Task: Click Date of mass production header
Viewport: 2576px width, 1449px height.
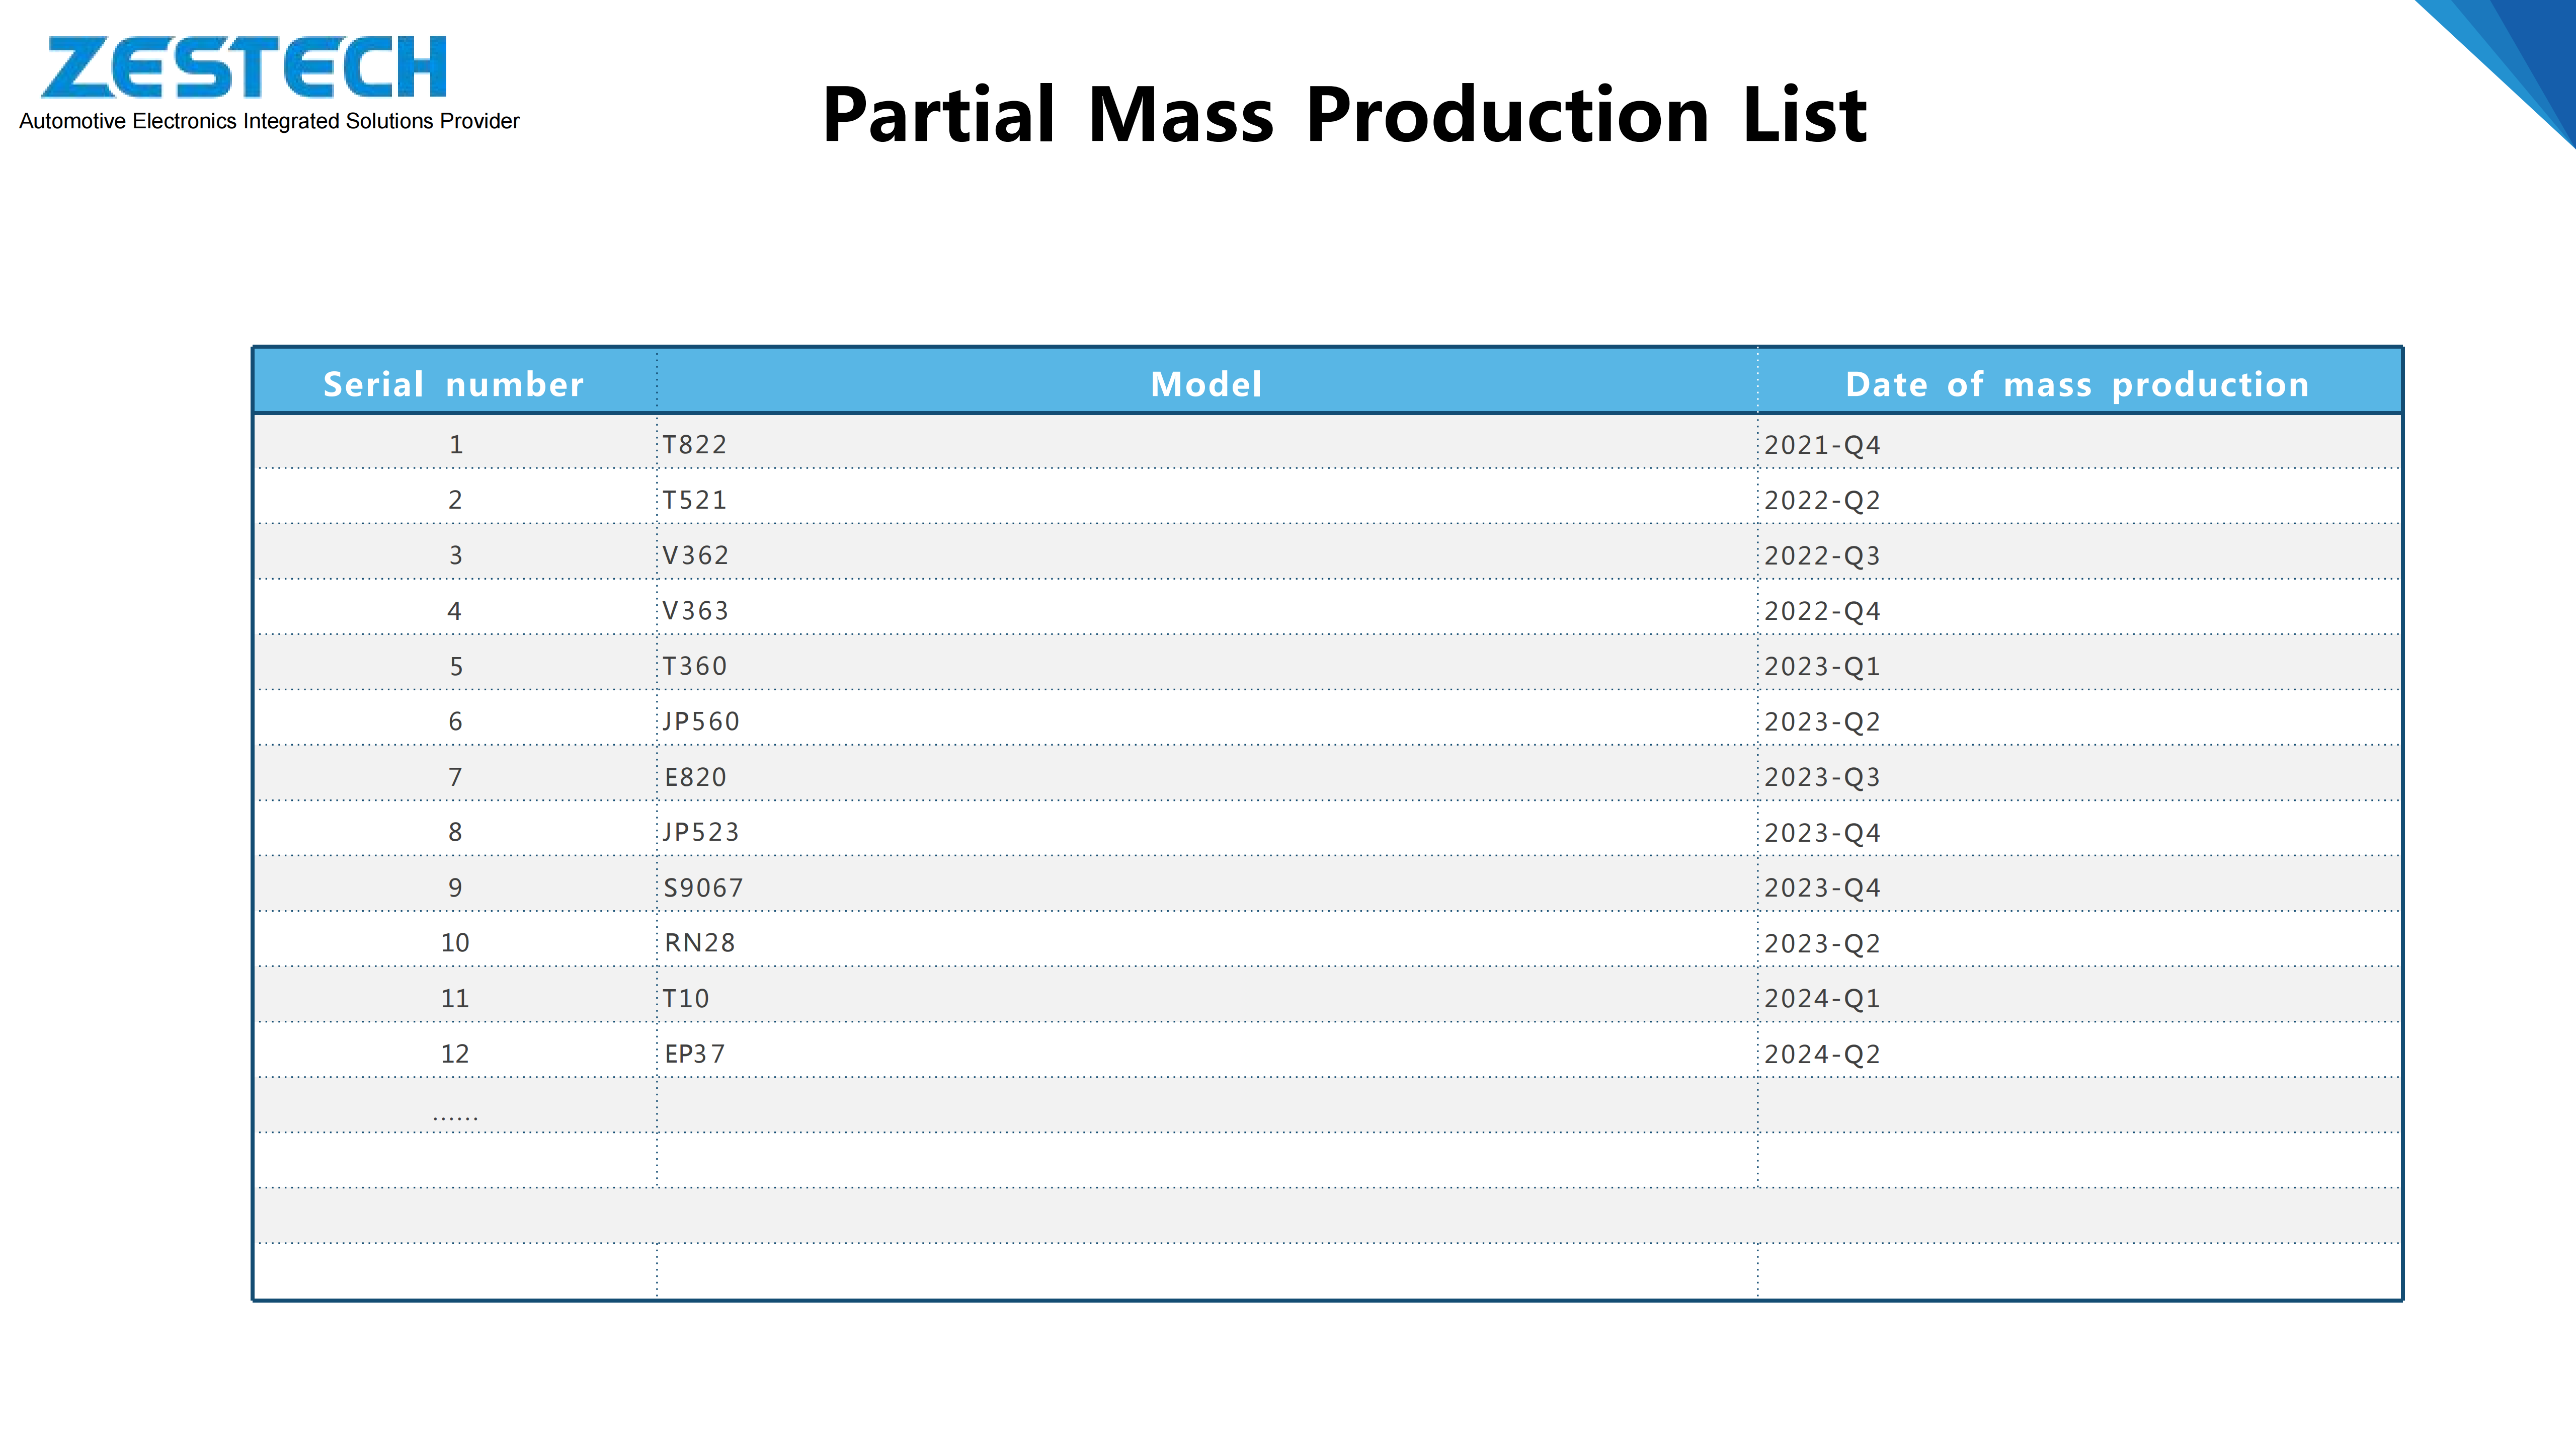Action: [2077, 384]
